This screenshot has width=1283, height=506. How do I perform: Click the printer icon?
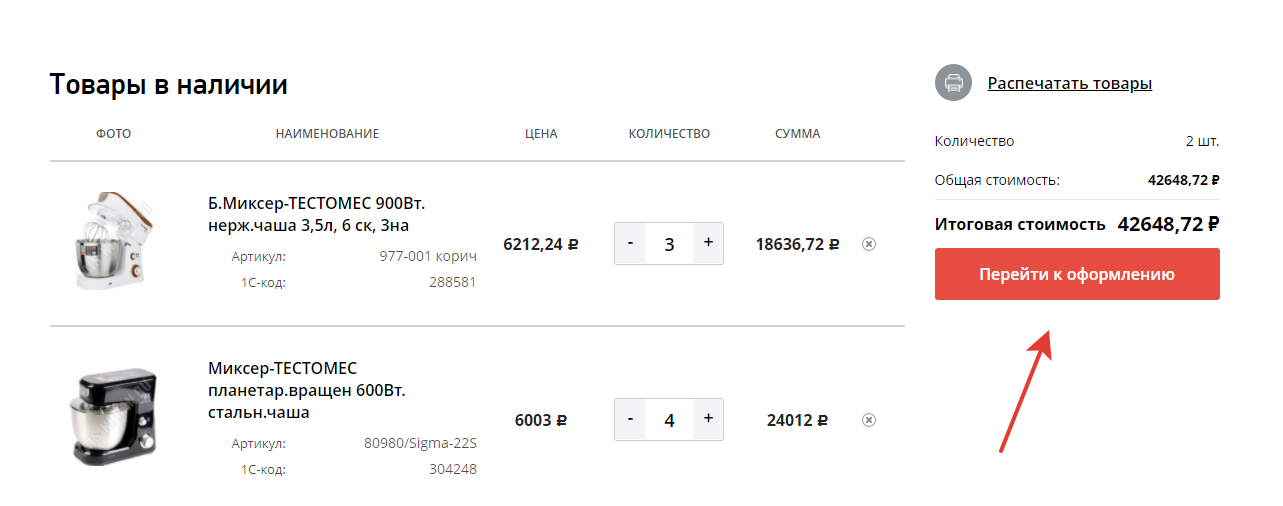[x=954, y=82]
